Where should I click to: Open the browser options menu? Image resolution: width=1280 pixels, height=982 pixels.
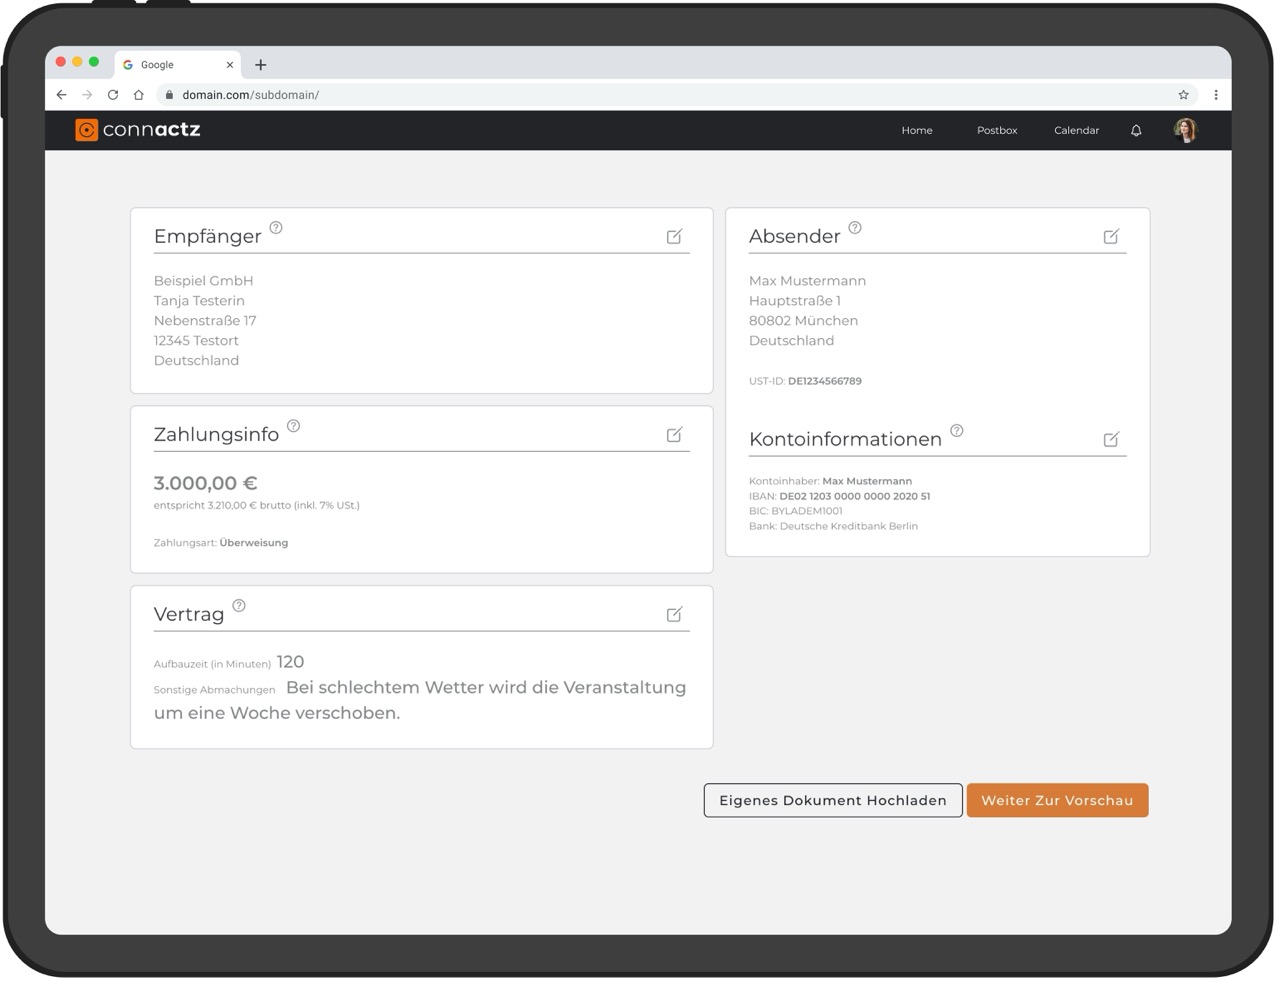(1216, 94)
